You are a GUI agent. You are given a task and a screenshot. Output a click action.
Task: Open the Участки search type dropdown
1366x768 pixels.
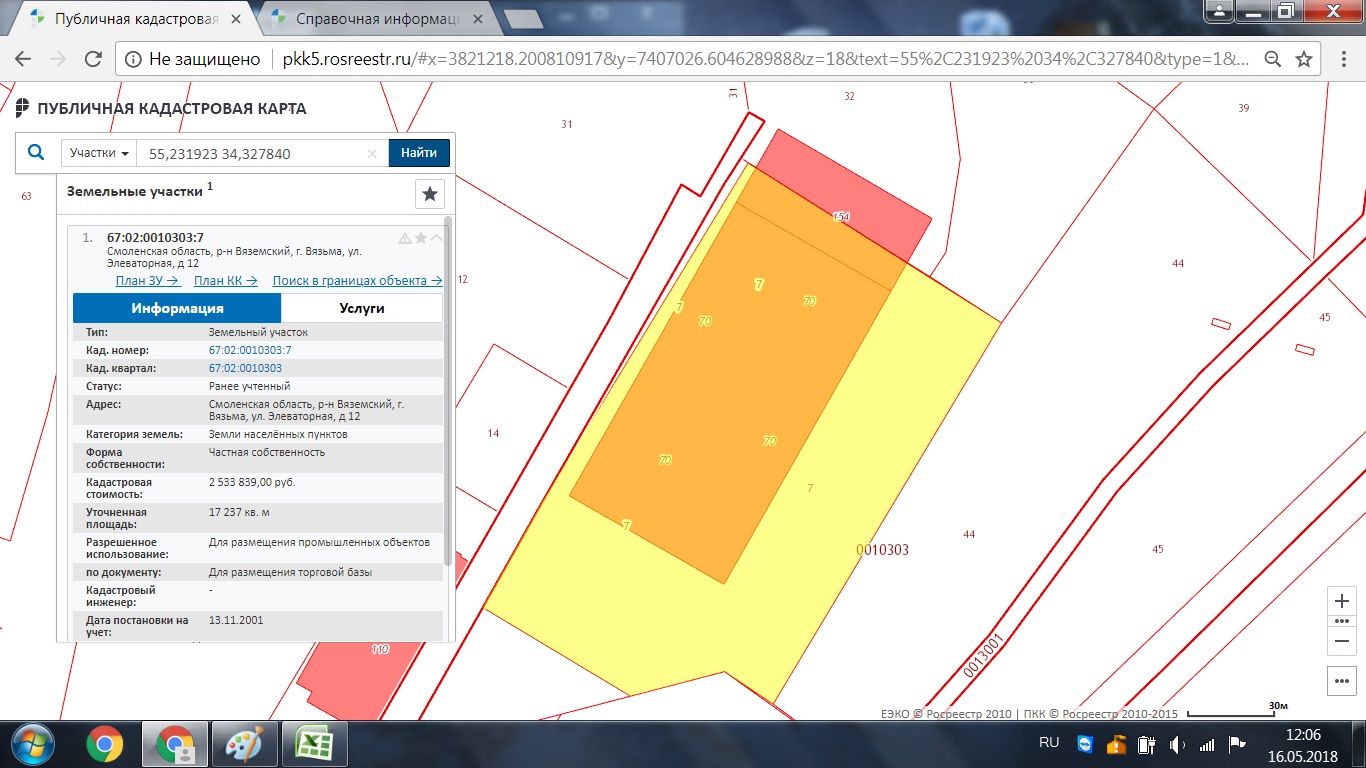(100, 153)
